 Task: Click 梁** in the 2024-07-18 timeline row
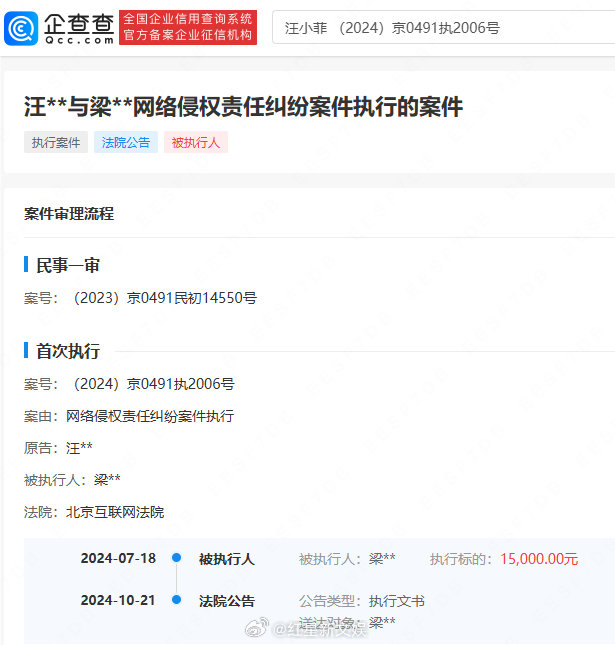coord(382,559)
